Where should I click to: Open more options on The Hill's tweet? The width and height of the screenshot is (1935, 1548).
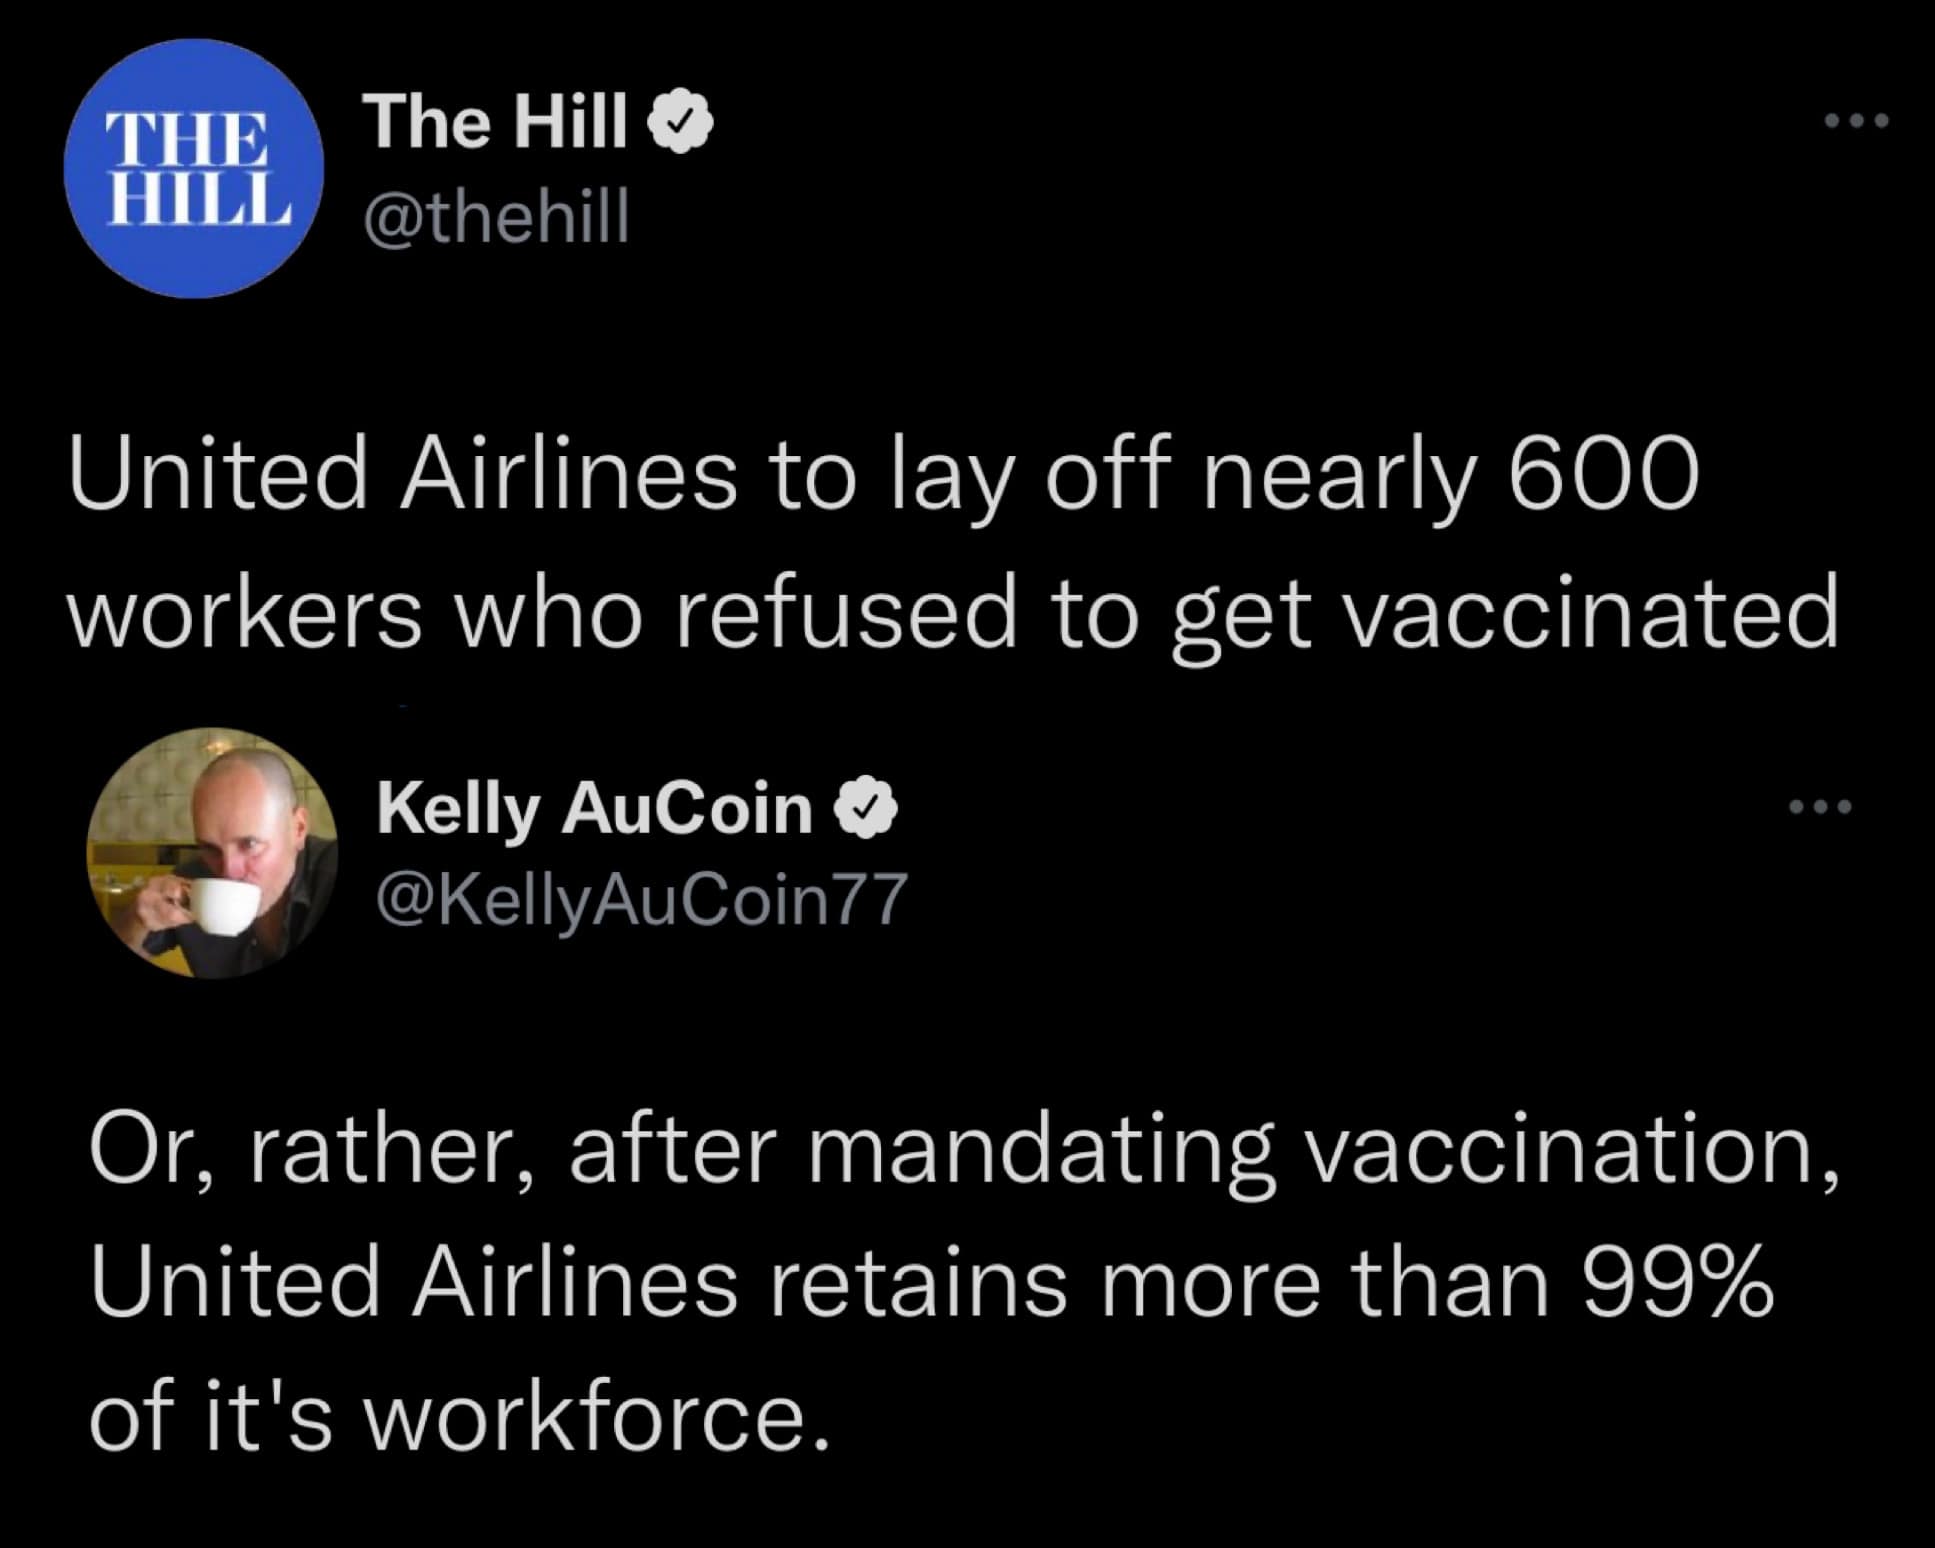point(1855,121)
